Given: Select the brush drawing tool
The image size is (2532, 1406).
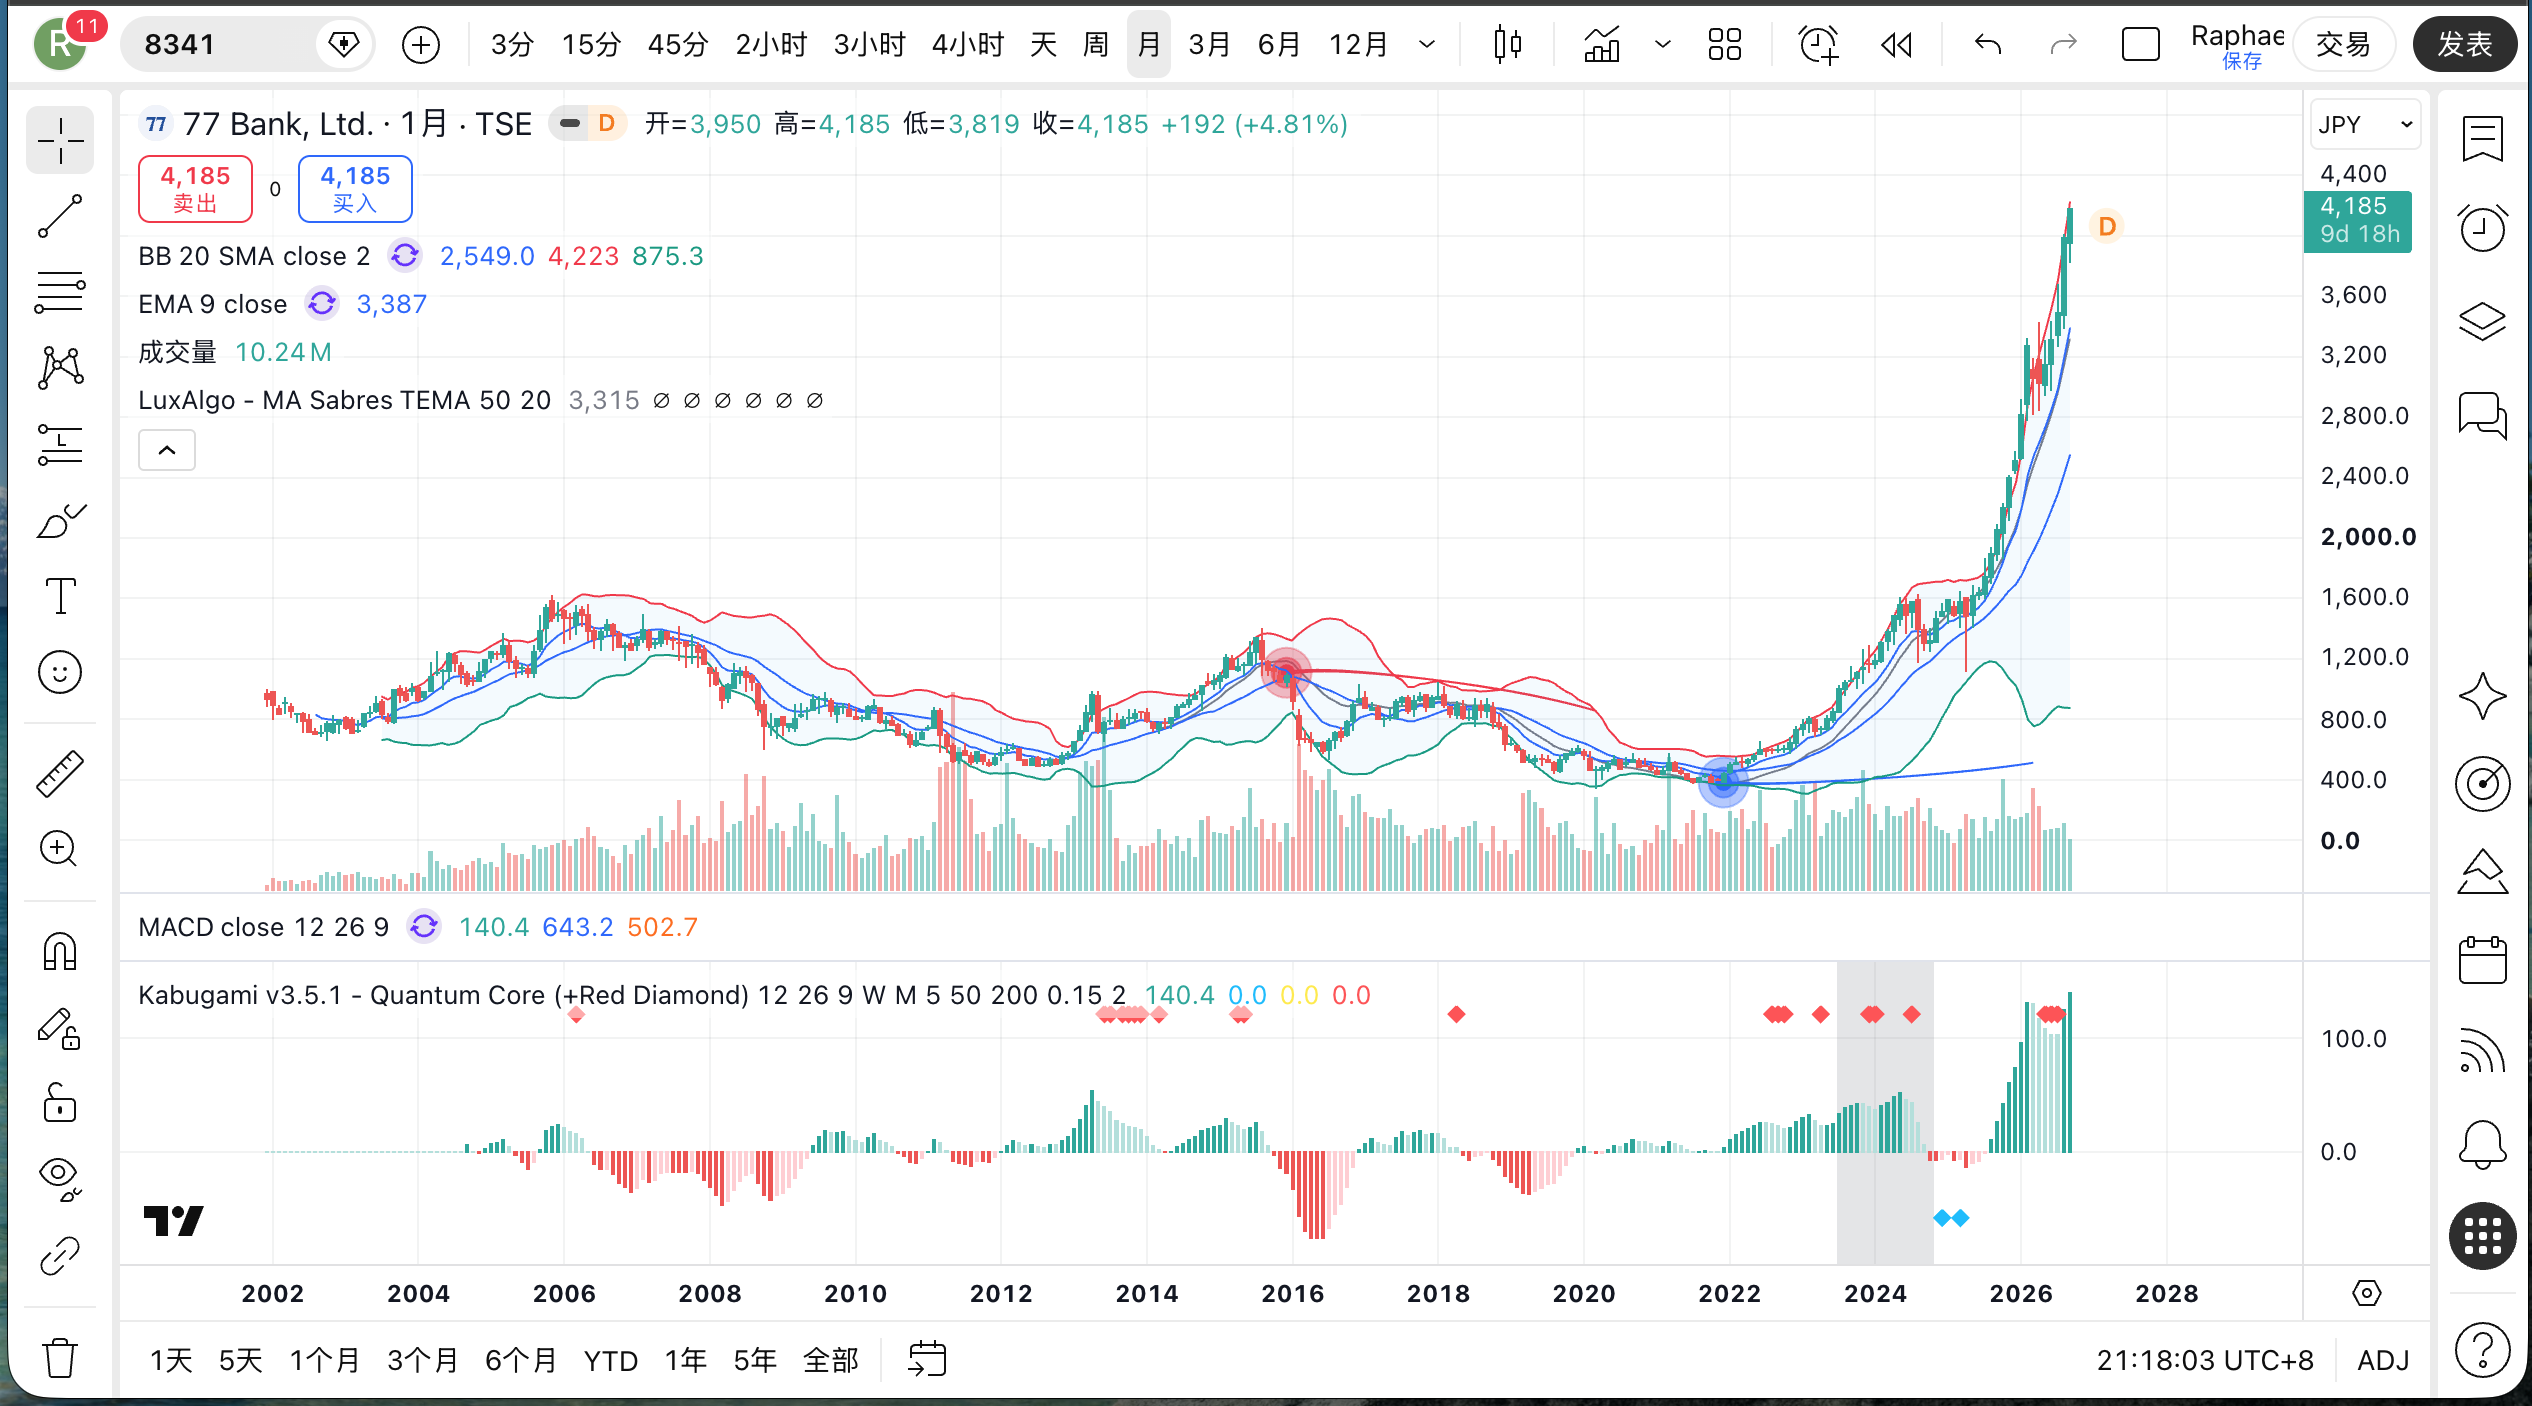Looking at the screenshot, I should [60, 520].
